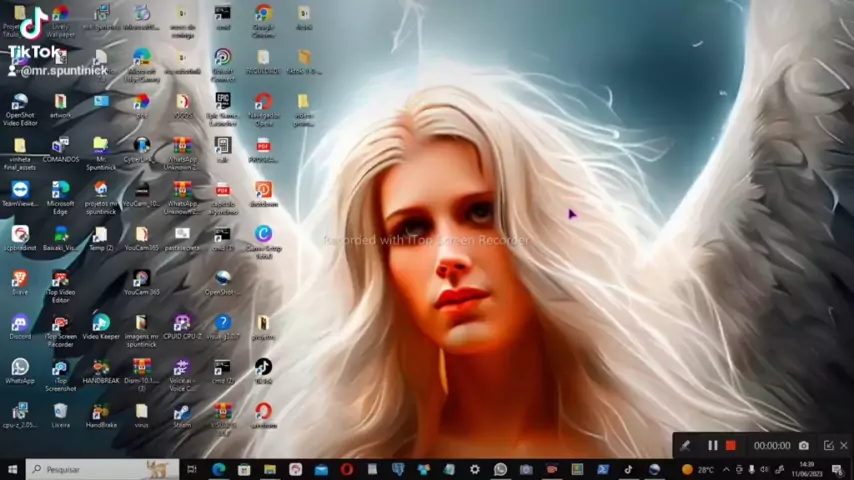Open Task View from the taskbar

tap(192, 469)
